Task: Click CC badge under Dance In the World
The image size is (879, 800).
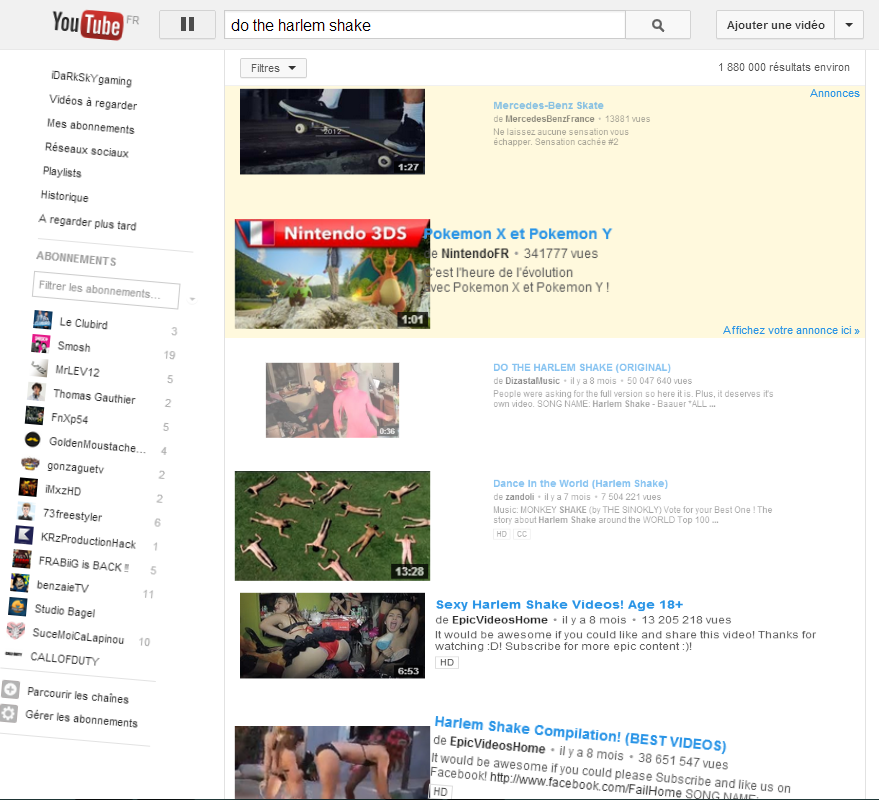Action: point(521,534)
